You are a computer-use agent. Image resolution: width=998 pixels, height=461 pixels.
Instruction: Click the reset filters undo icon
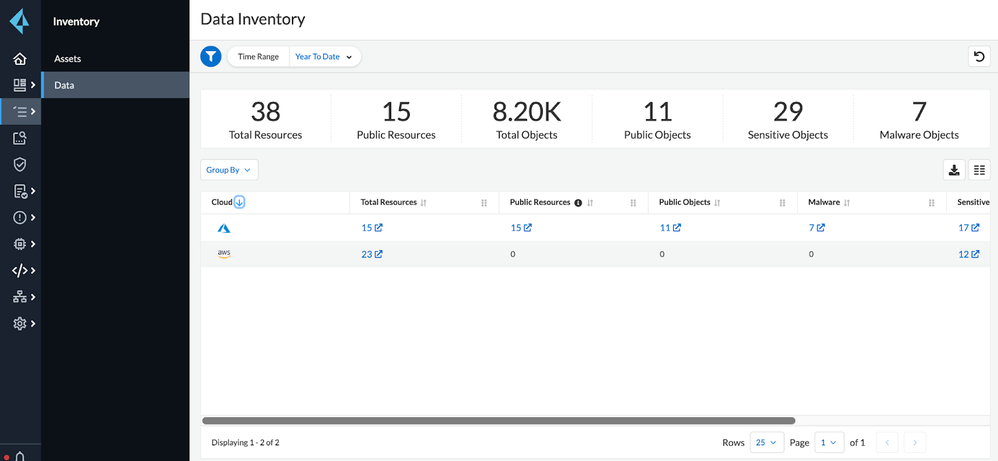coord(979,57)
